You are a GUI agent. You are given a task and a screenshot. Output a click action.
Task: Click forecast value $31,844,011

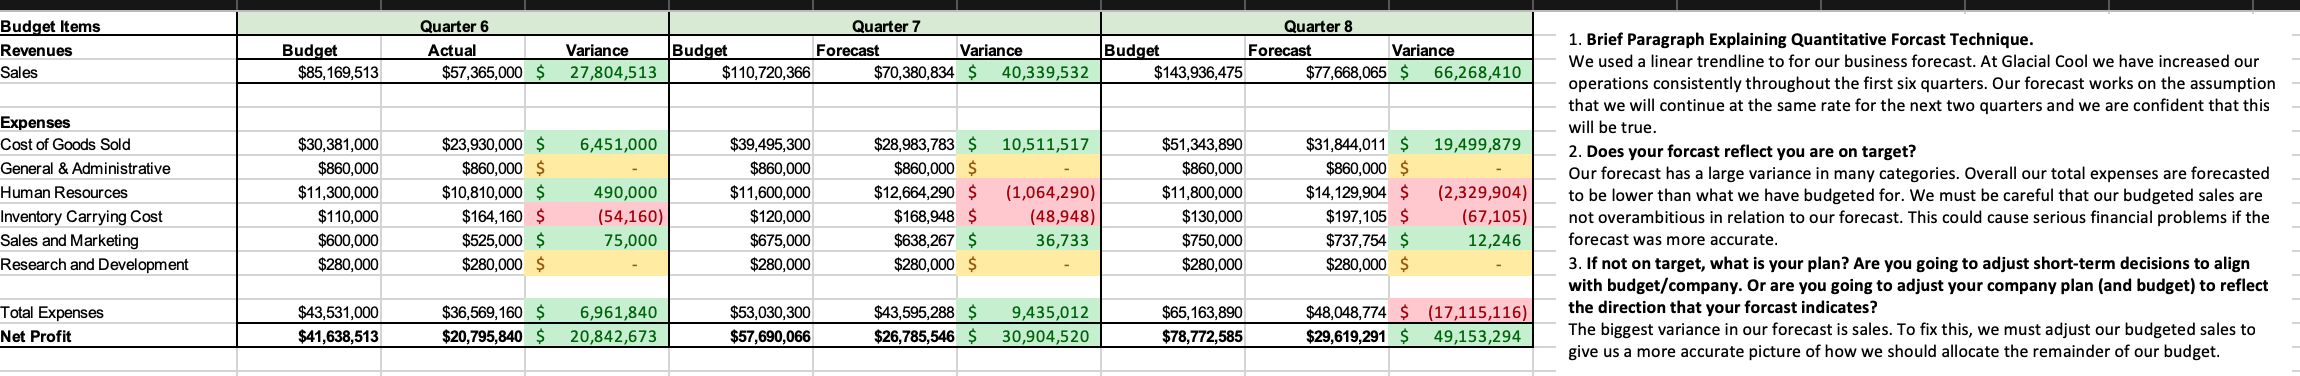click(1317, 145)
